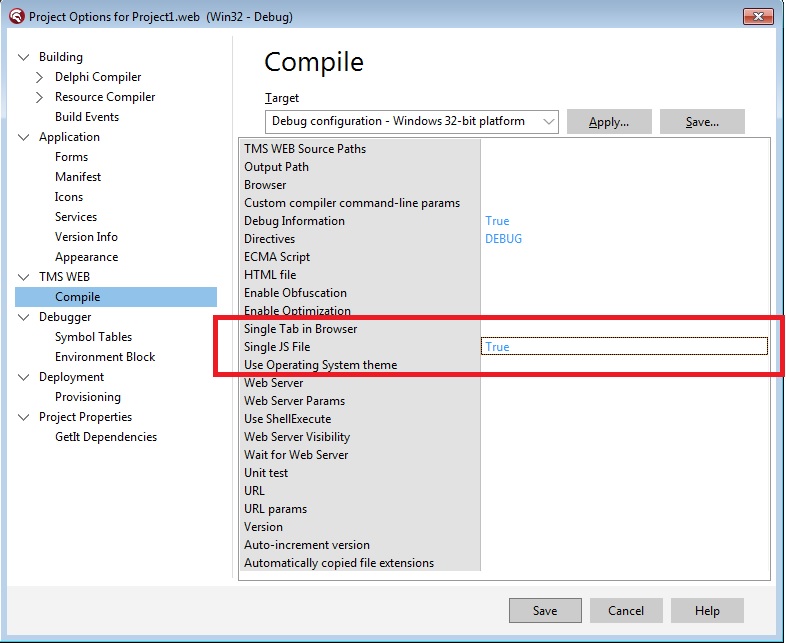
Task: Select the Manifest tree item
Action: click(x=78, y=177)
